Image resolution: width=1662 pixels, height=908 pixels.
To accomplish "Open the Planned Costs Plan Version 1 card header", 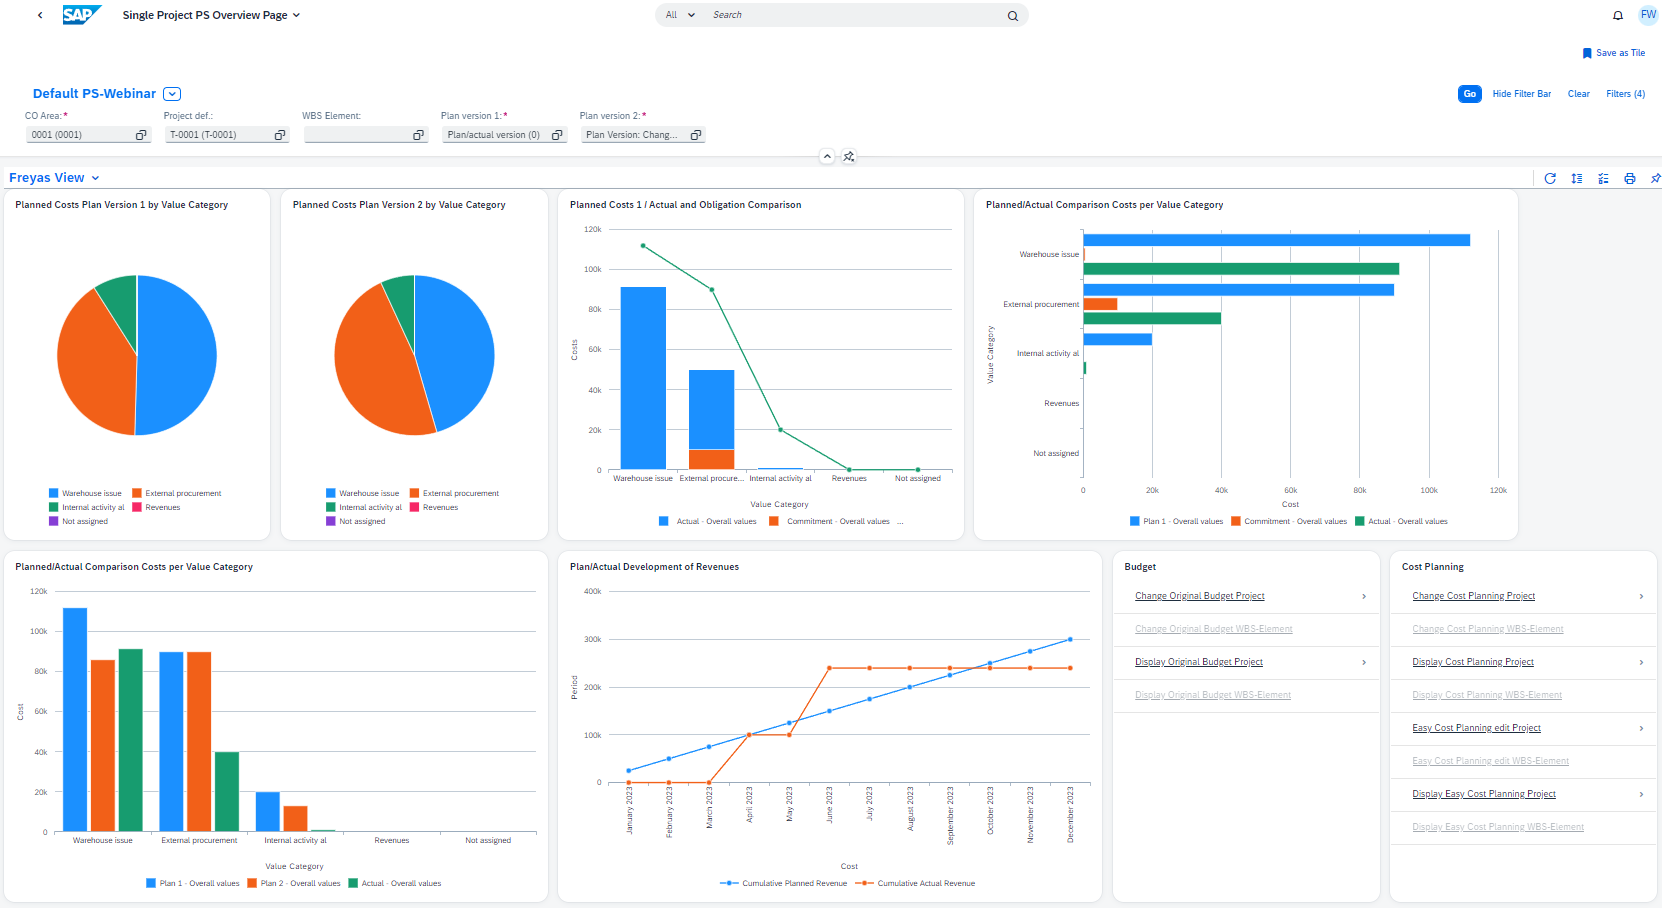I will [x=122, y=205].
